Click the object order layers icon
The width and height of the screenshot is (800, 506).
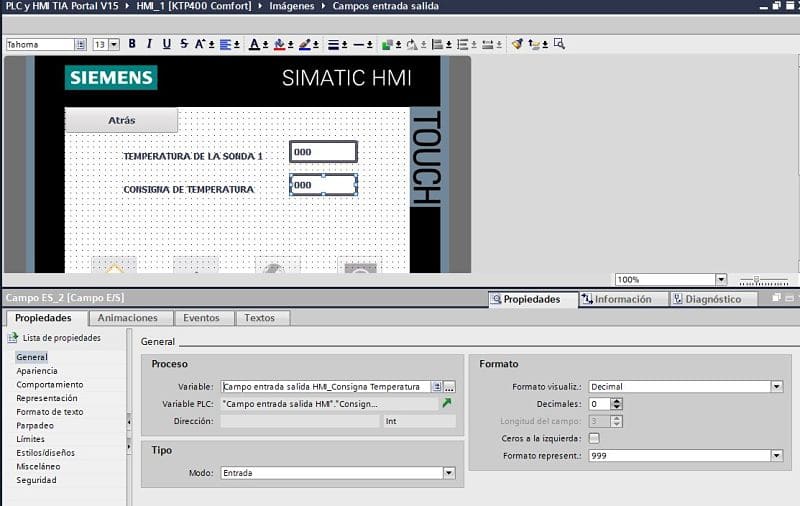387,44
